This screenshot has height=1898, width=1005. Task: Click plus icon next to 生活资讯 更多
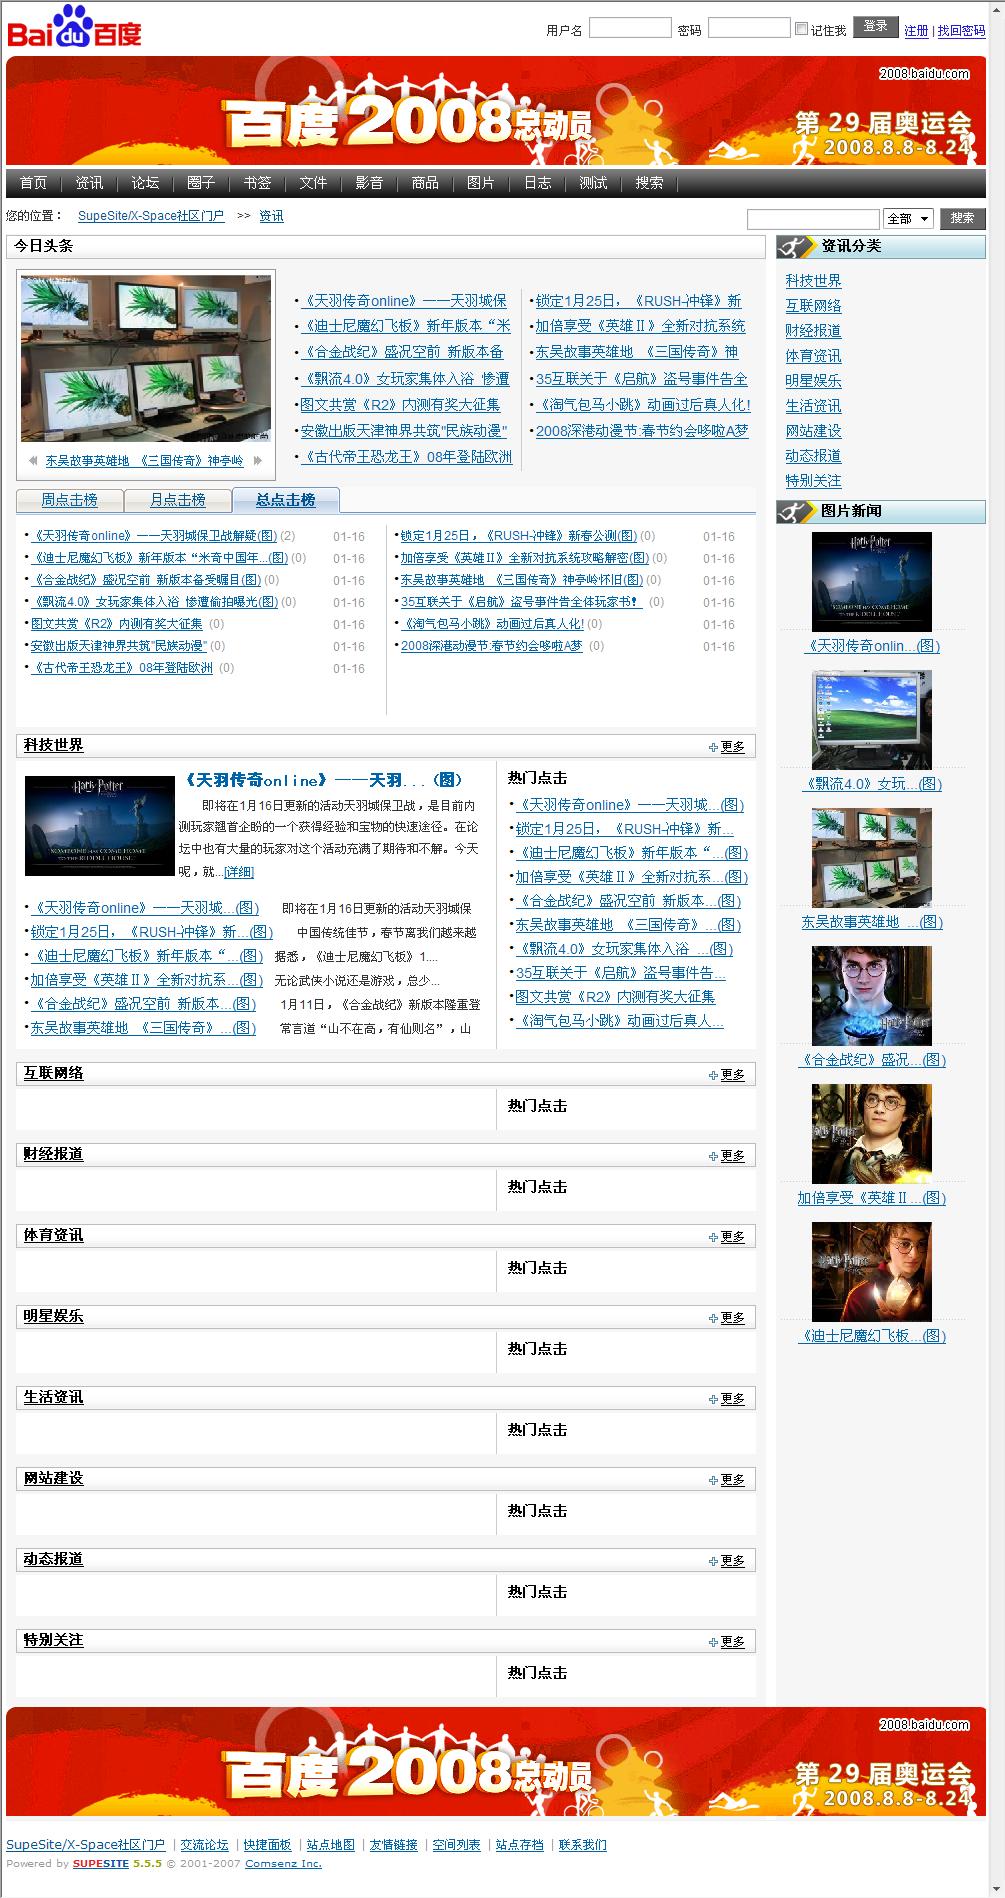[x=713, y=1399]
